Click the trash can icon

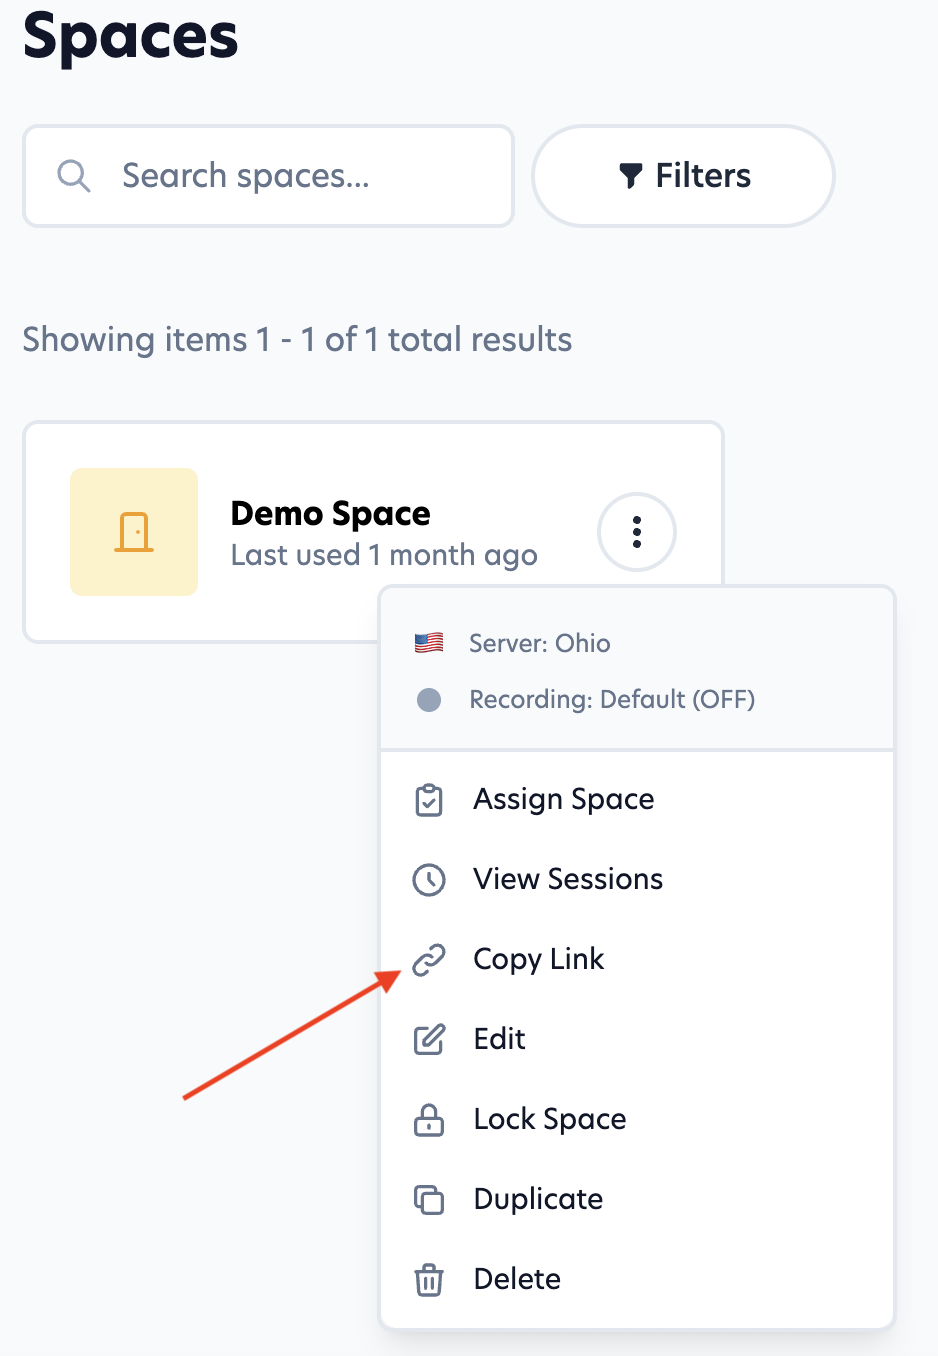429,1280
